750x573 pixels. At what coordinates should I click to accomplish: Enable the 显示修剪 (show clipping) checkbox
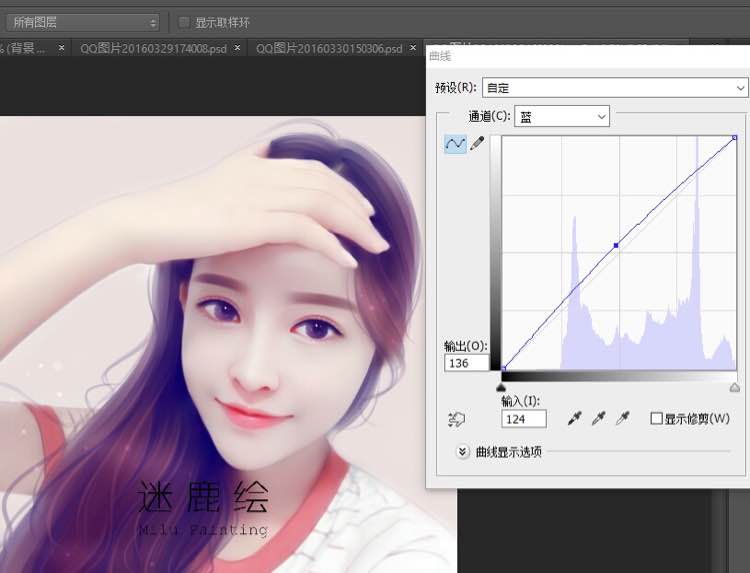click(x=656, y=418)
